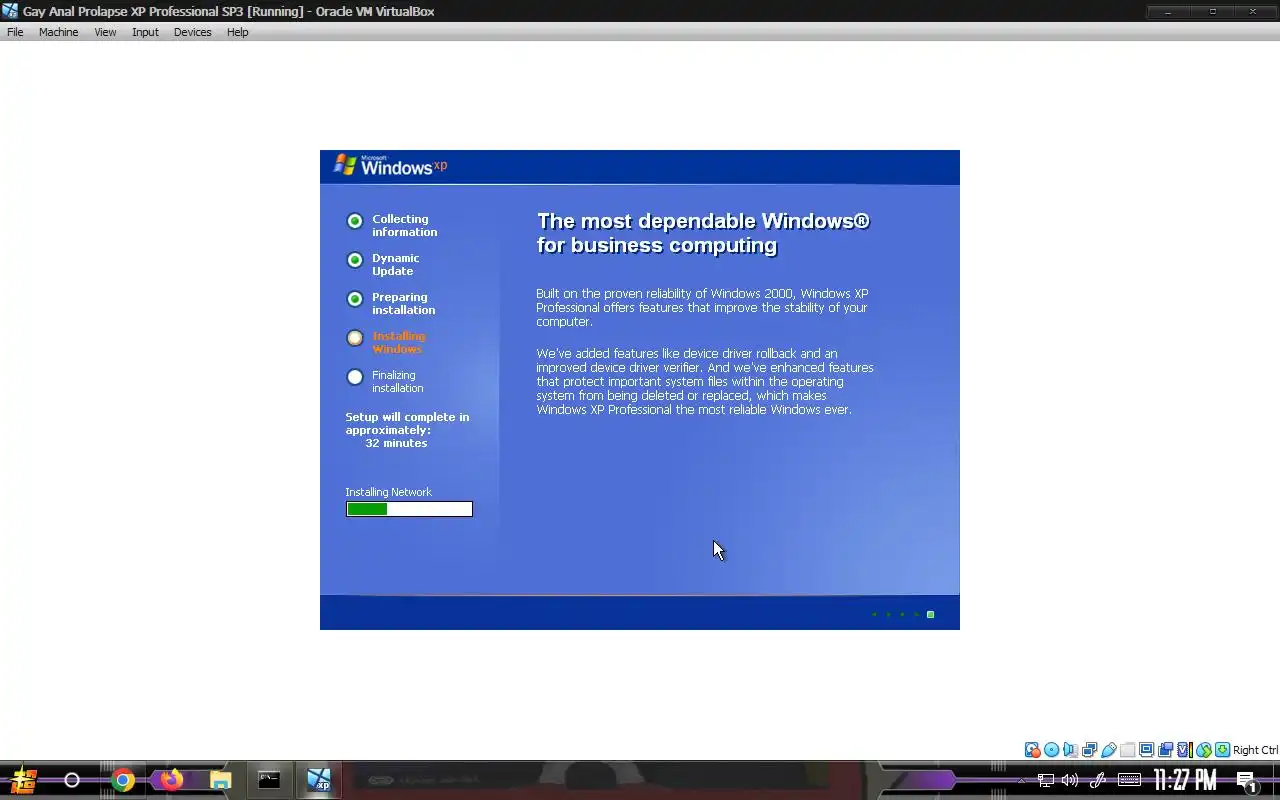Click the Installing Network progress bar
The image size is (1280, 800).
pyautogui.click(x=409, y=509)
